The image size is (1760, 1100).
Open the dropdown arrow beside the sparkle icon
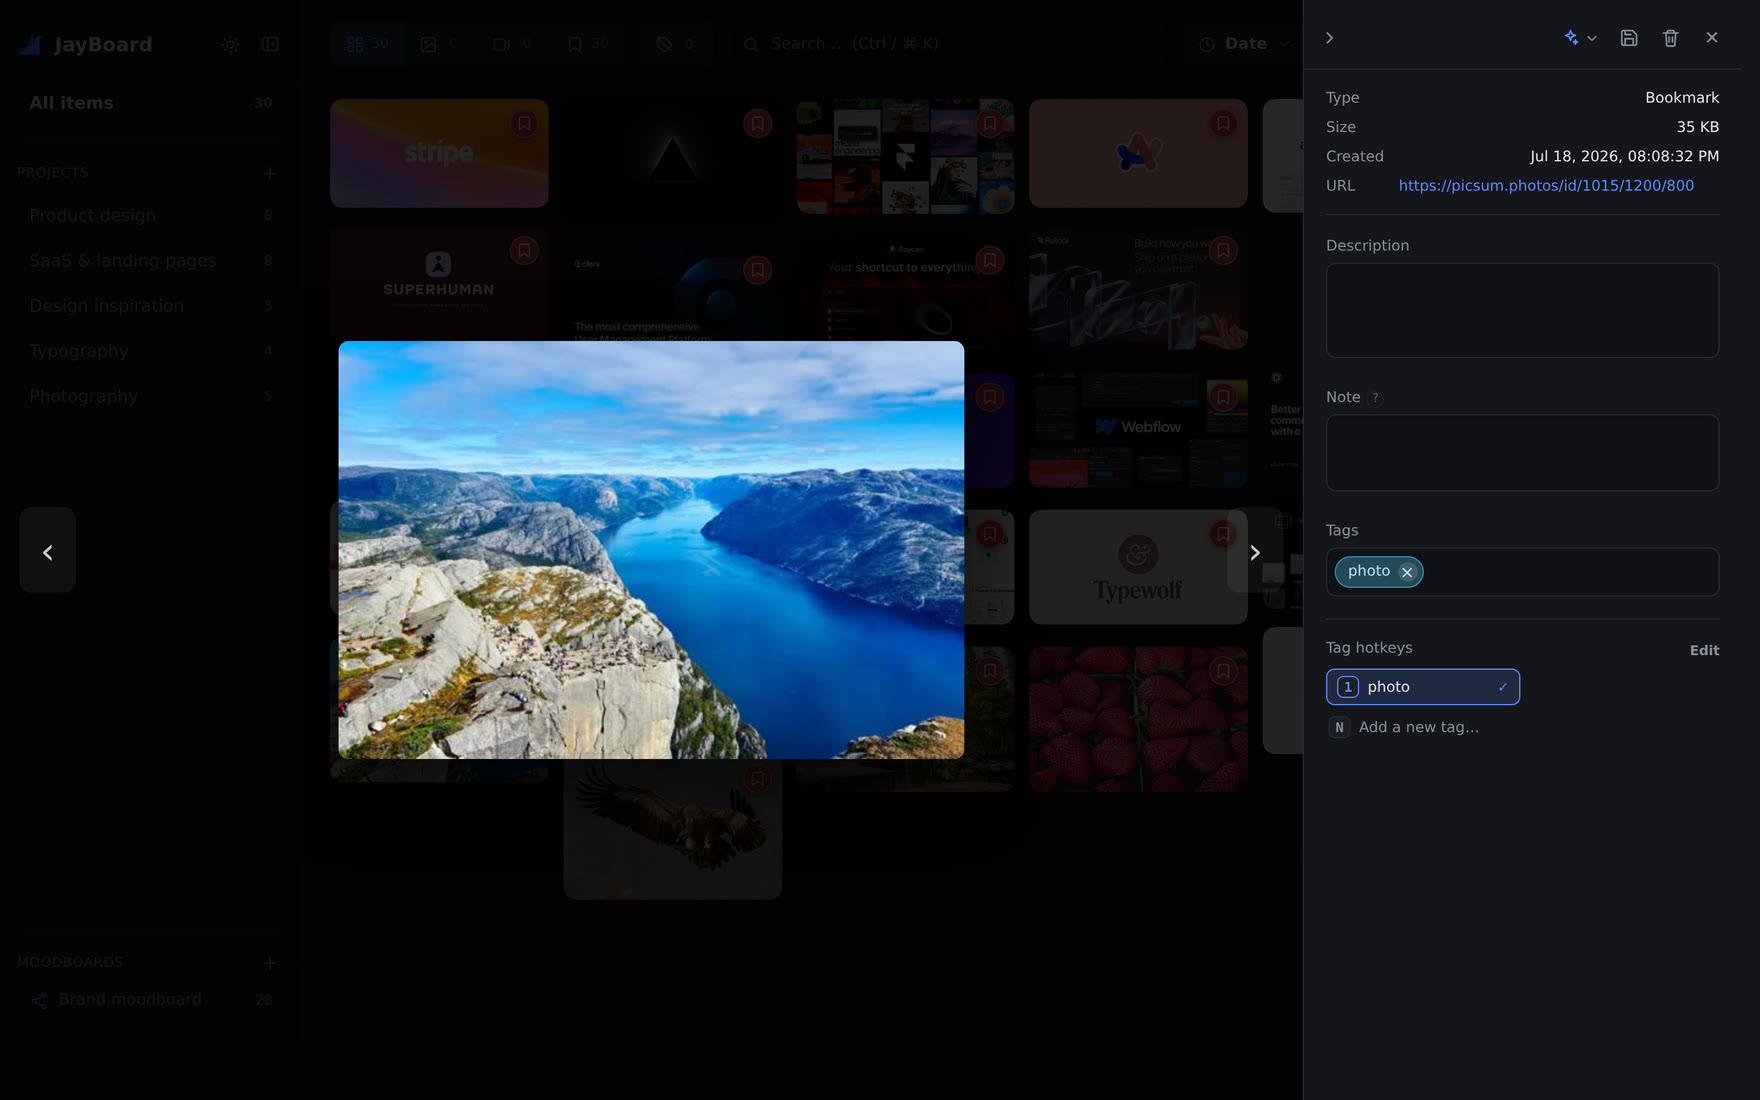(1592, 38)
